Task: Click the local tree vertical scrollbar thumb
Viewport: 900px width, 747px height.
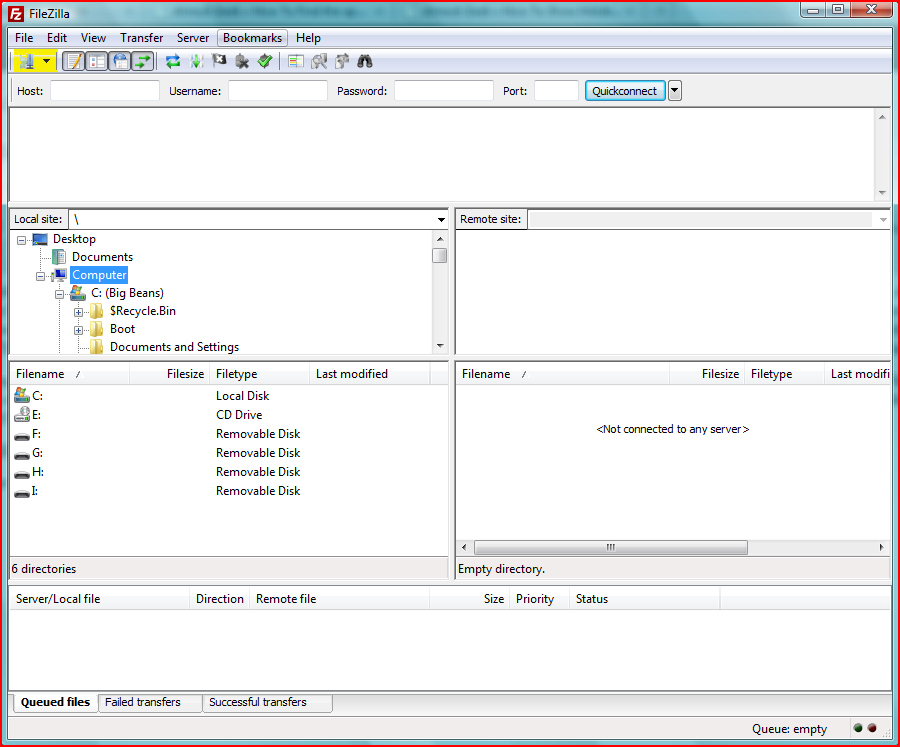Action: 440,256
